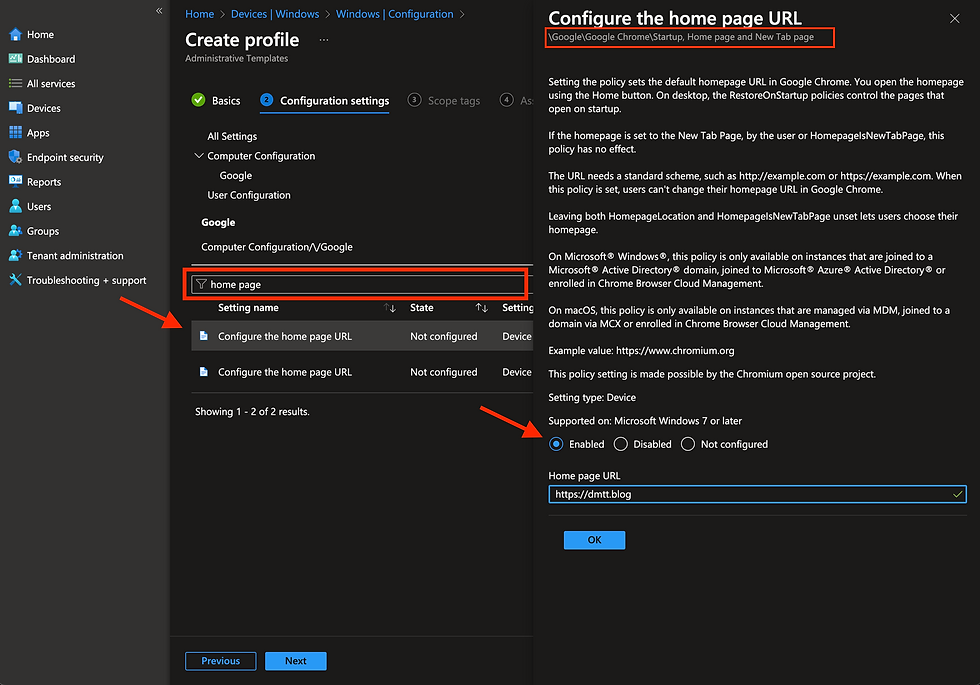Click the Next button
This screenshot has width=980, height=685.
tap(295, 660)
